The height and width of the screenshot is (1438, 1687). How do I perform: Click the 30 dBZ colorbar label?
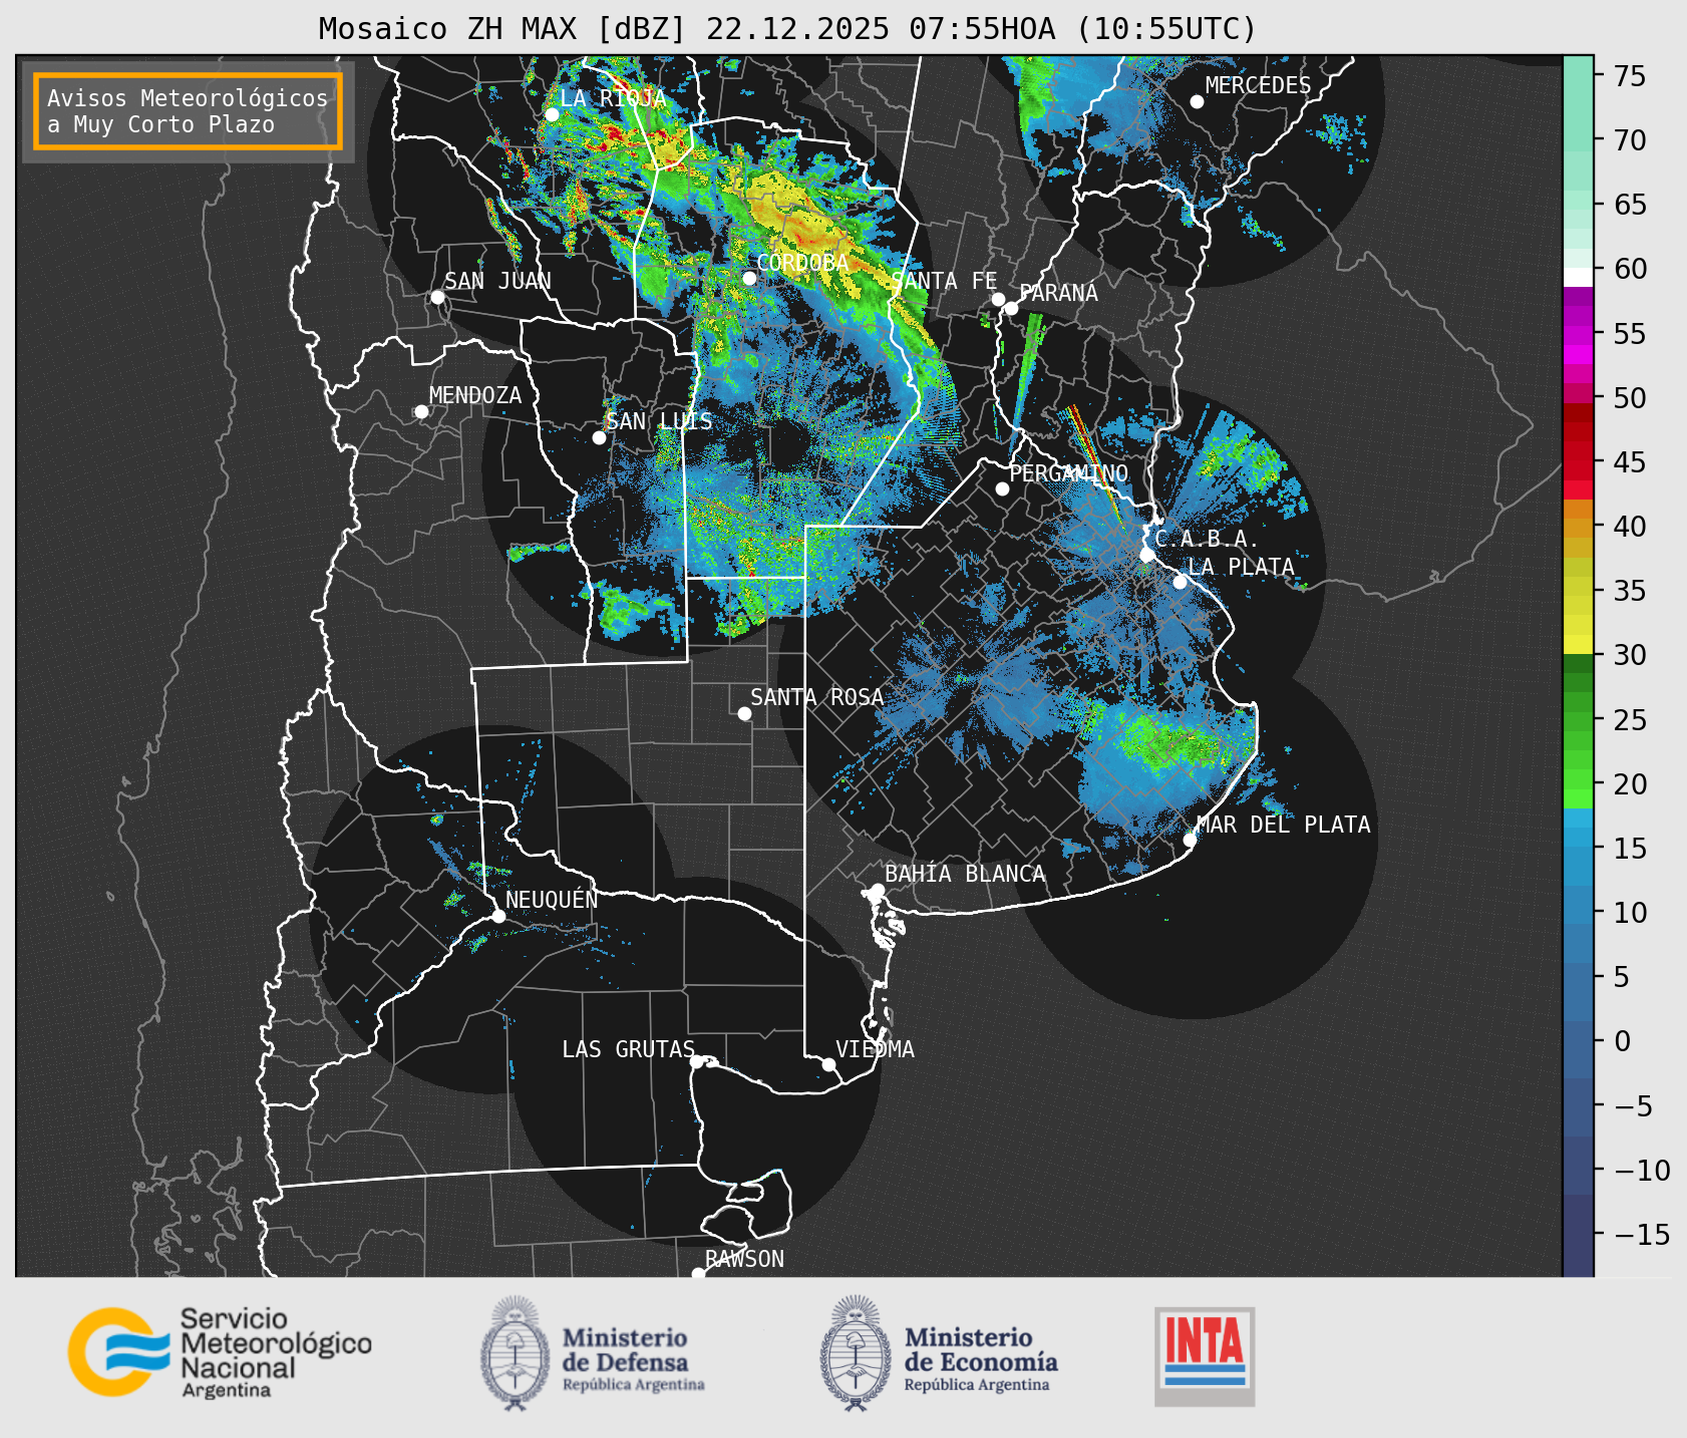point(1628,655)
